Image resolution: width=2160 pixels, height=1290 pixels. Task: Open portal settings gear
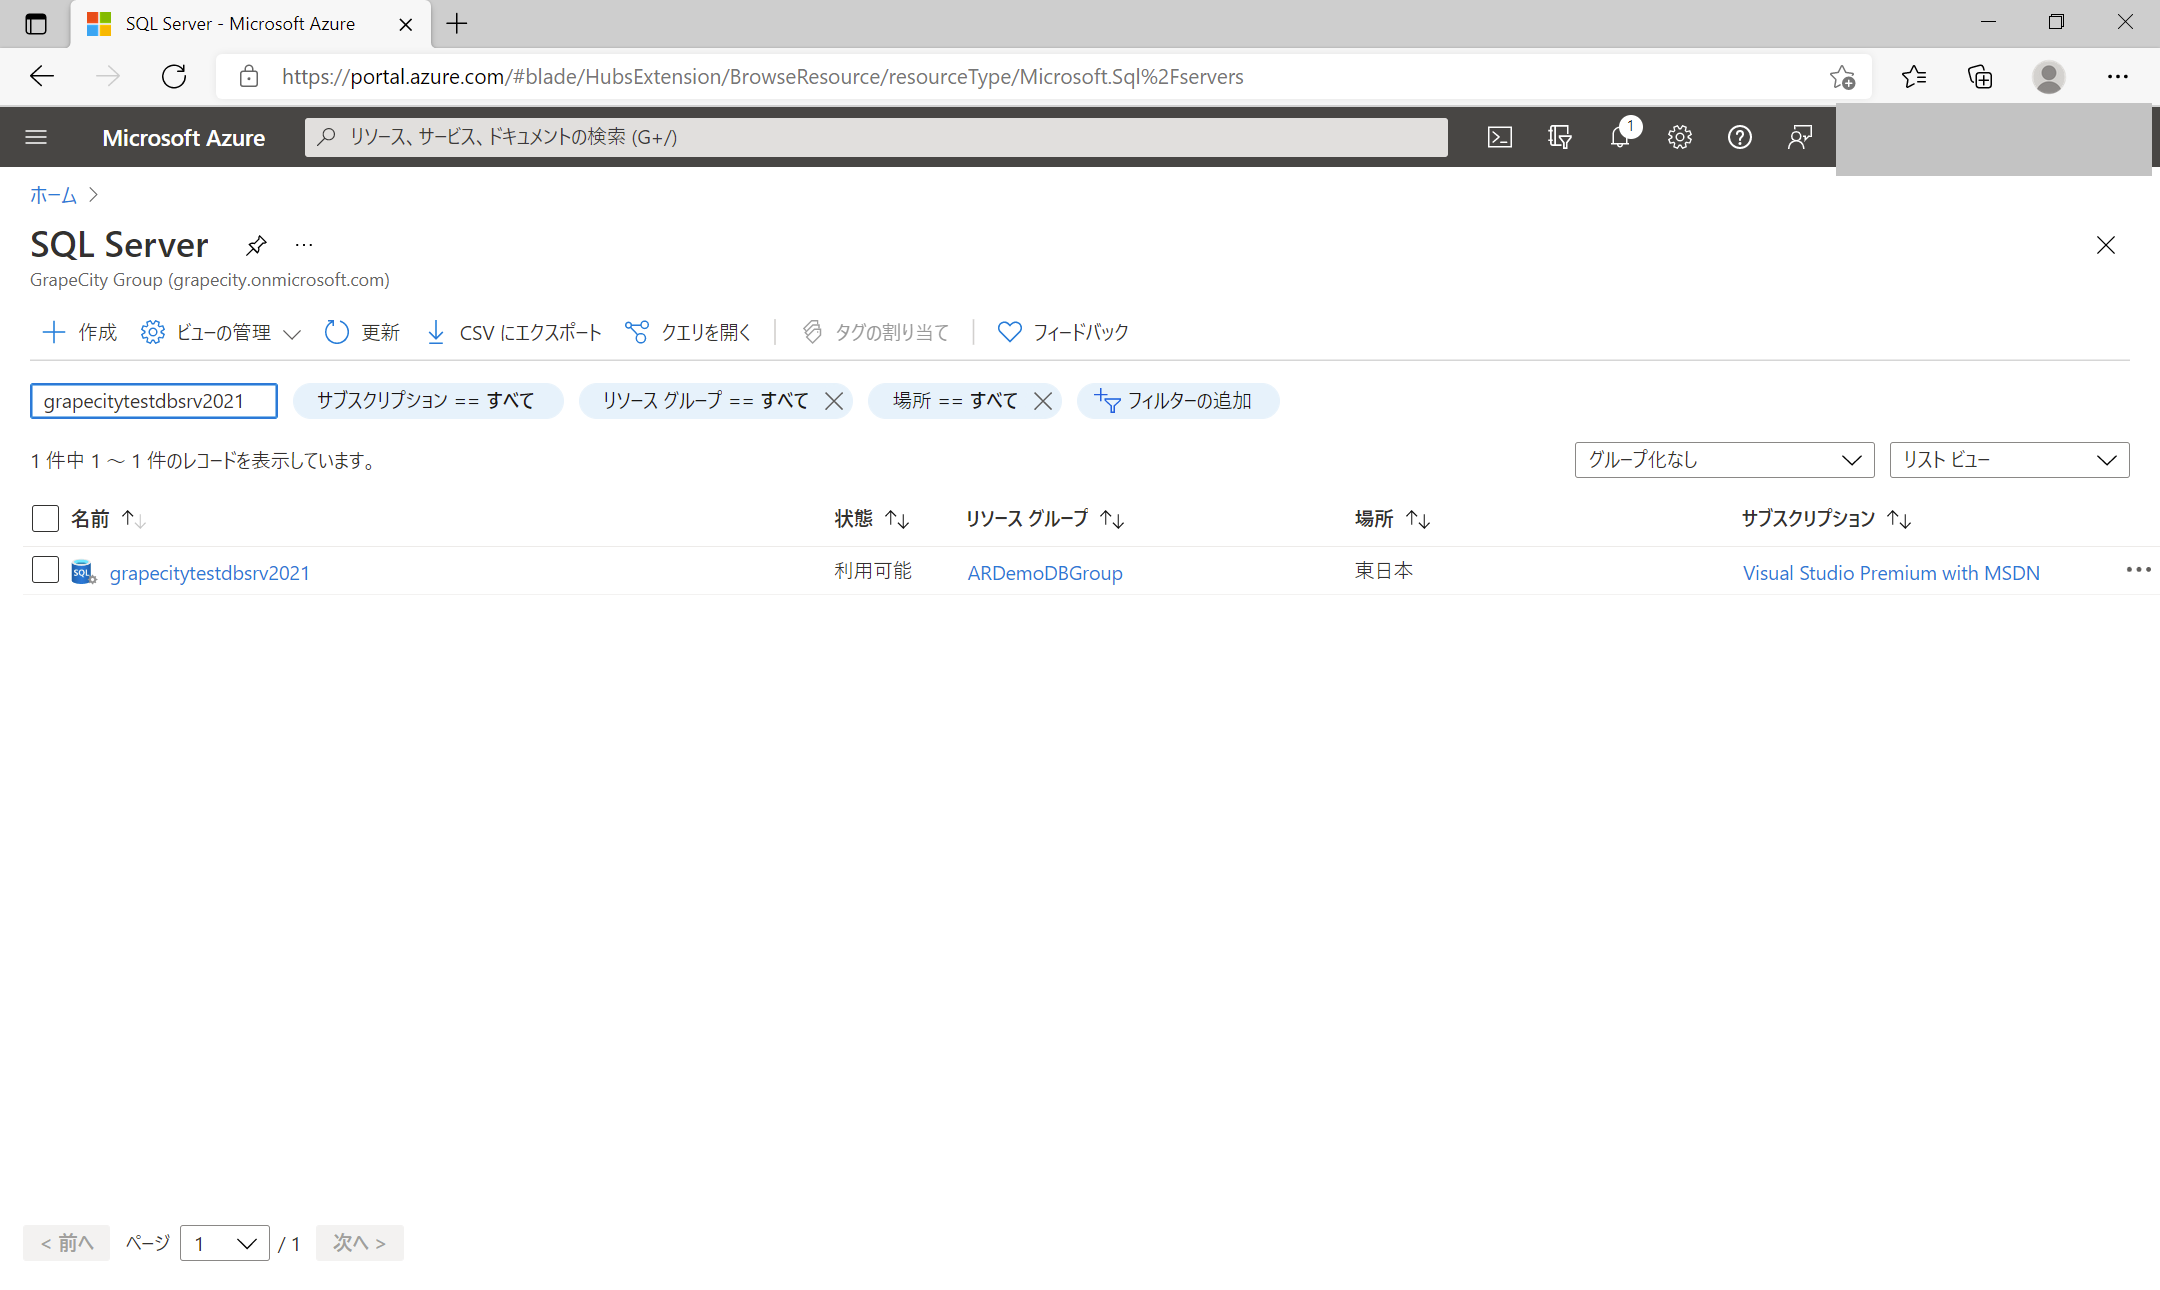(x=1680, y=137)
